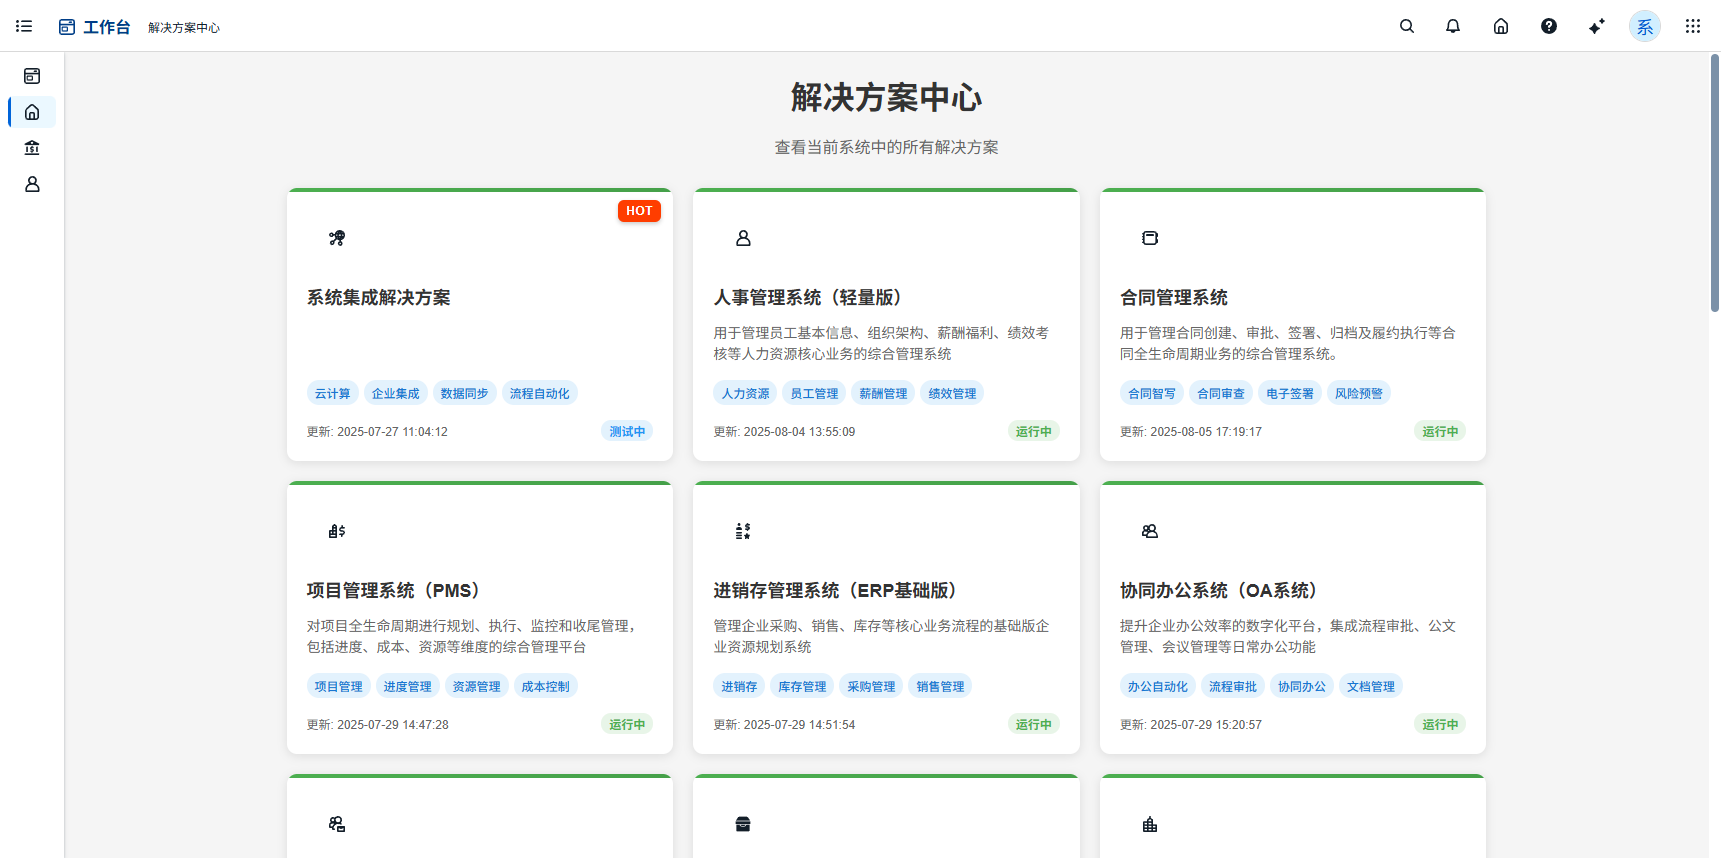
Task: Open notifications bell icon
Action: click(x=1453, y=26)
